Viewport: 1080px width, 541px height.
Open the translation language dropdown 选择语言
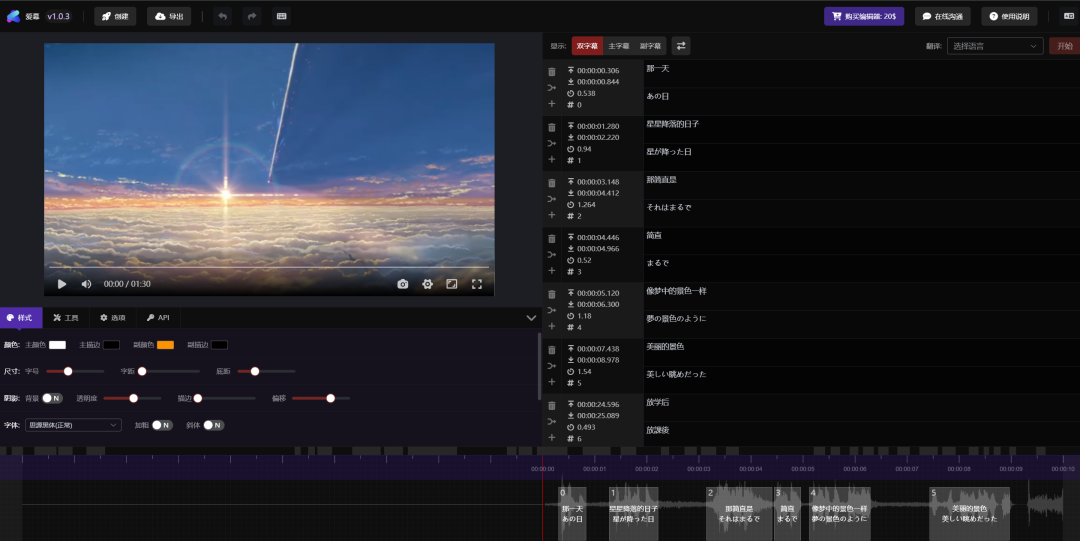click(995, 46)
